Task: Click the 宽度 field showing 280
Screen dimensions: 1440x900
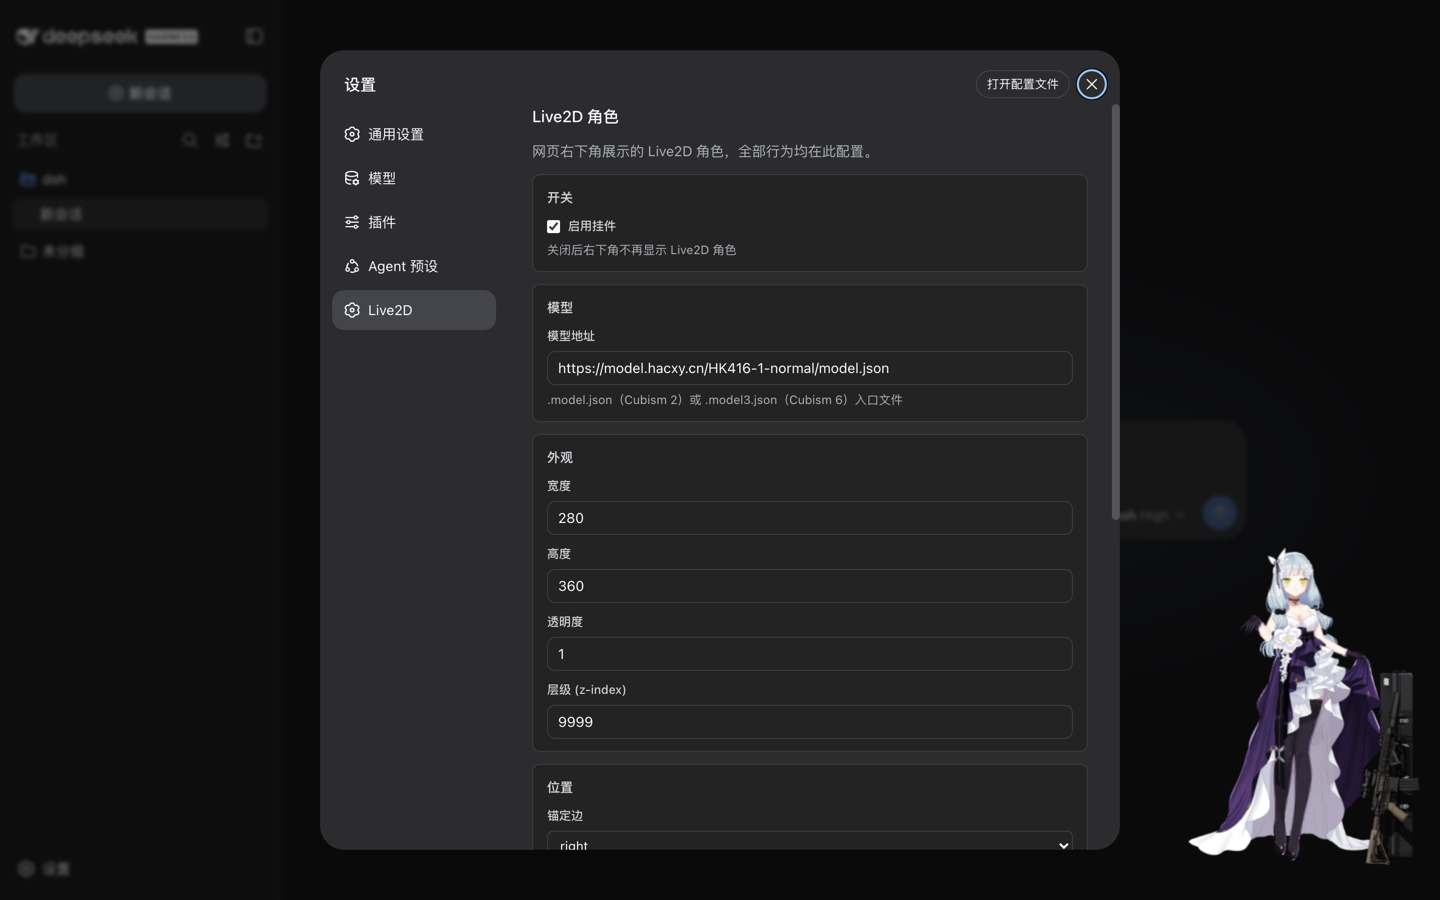Action: coord(810,518)
